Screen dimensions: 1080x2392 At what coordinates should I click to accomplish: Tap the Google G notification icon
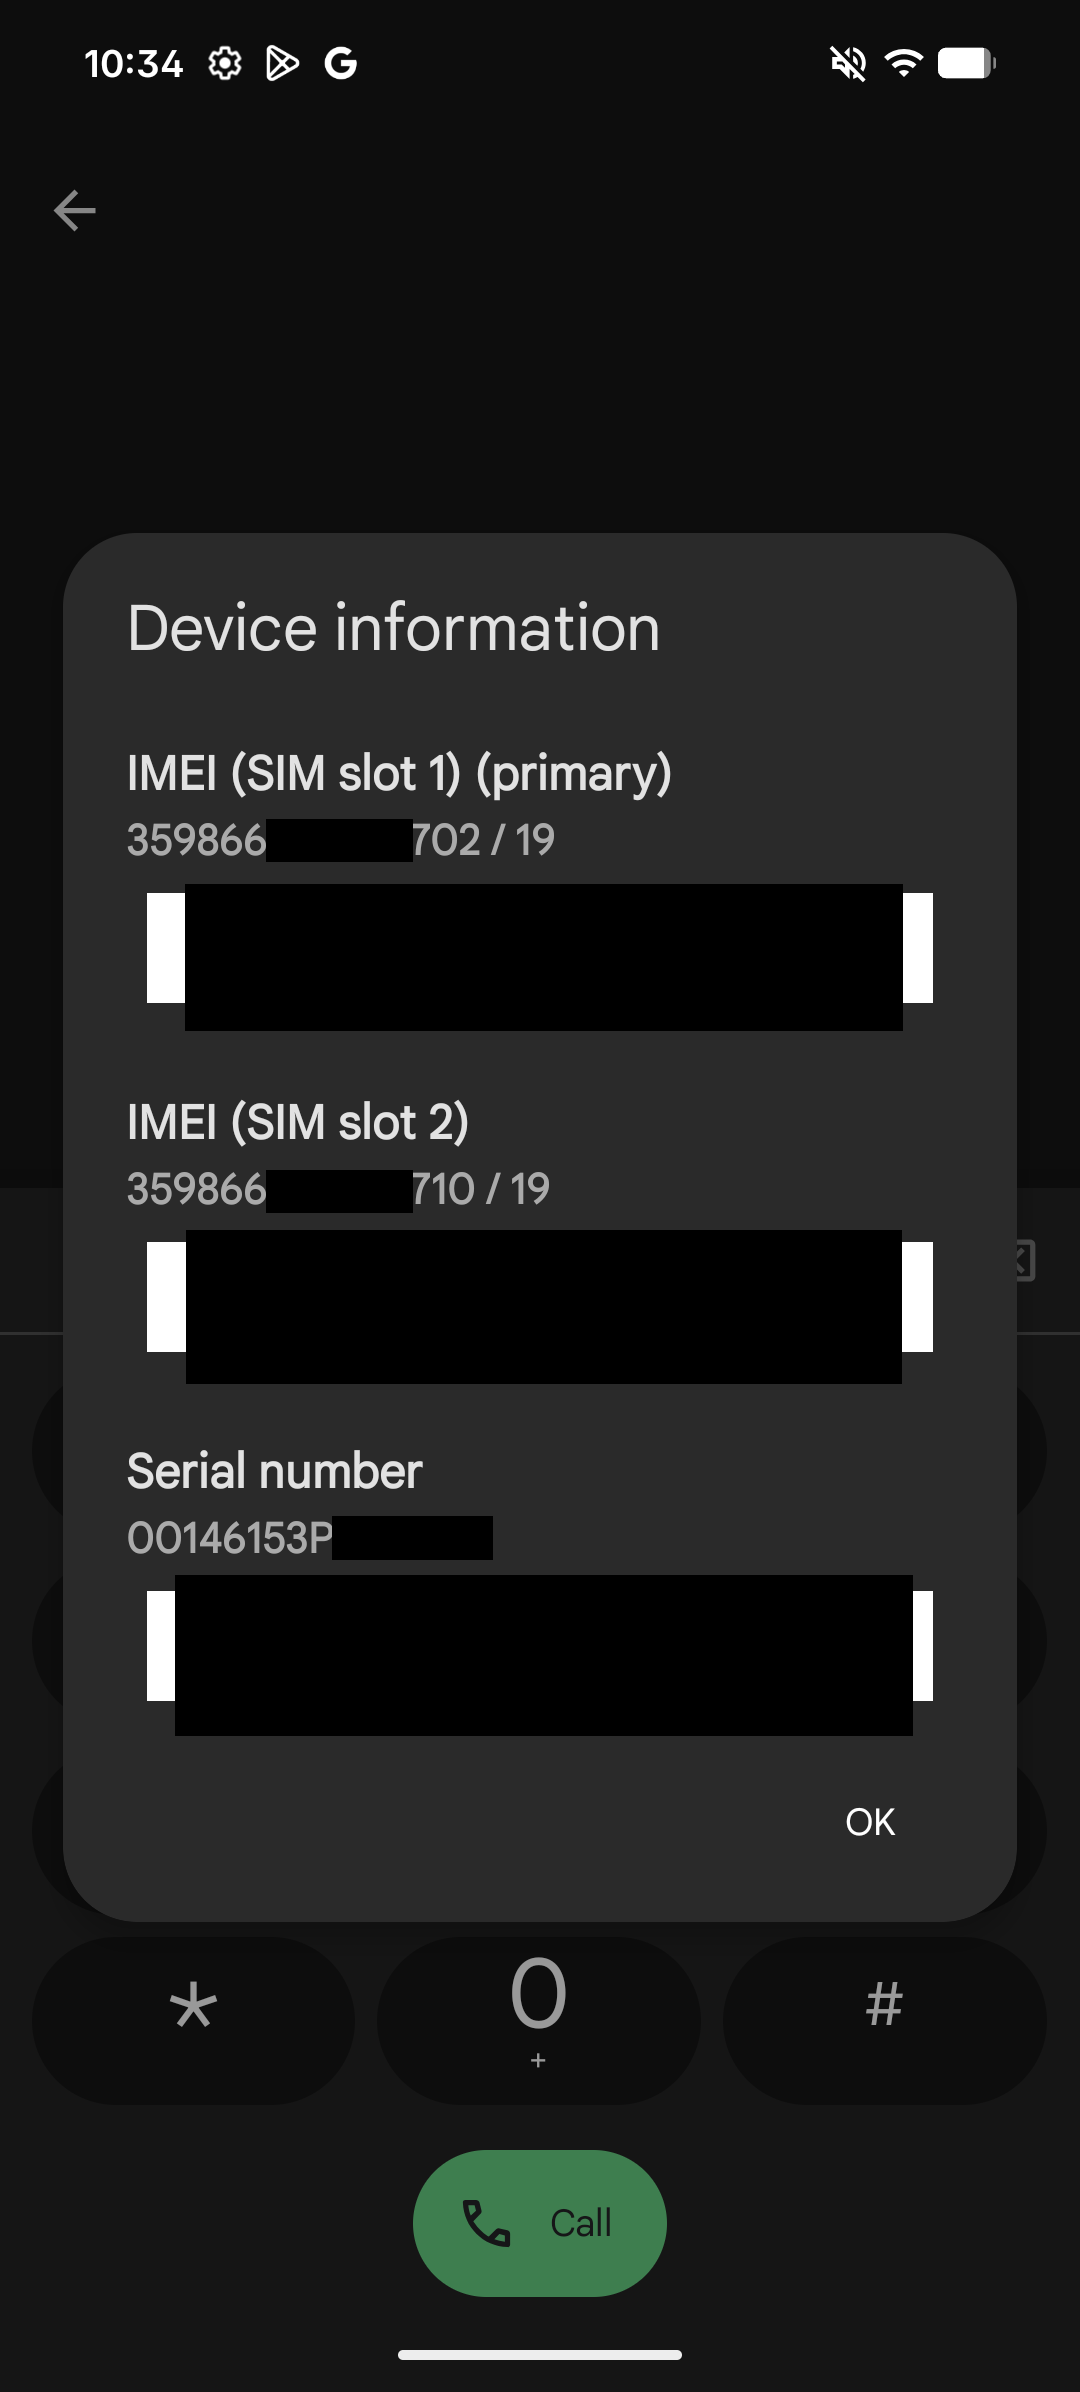[x=340, y=64]
